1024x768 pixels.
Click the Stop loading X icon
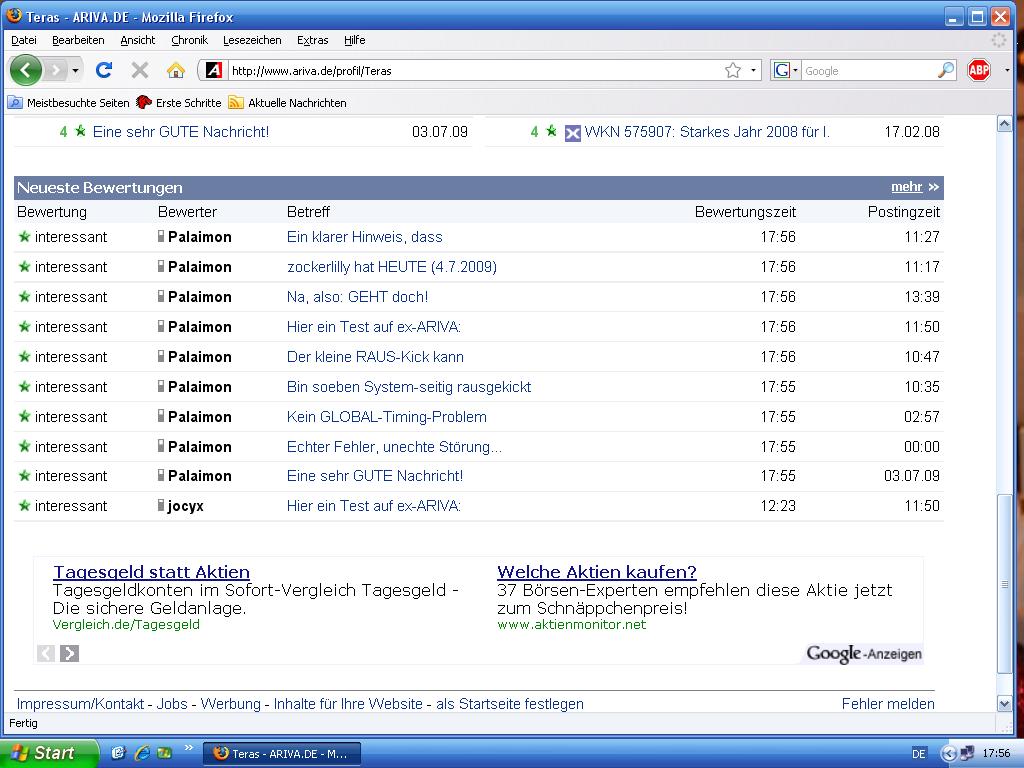pyautogui.click(x=140, y=70)
